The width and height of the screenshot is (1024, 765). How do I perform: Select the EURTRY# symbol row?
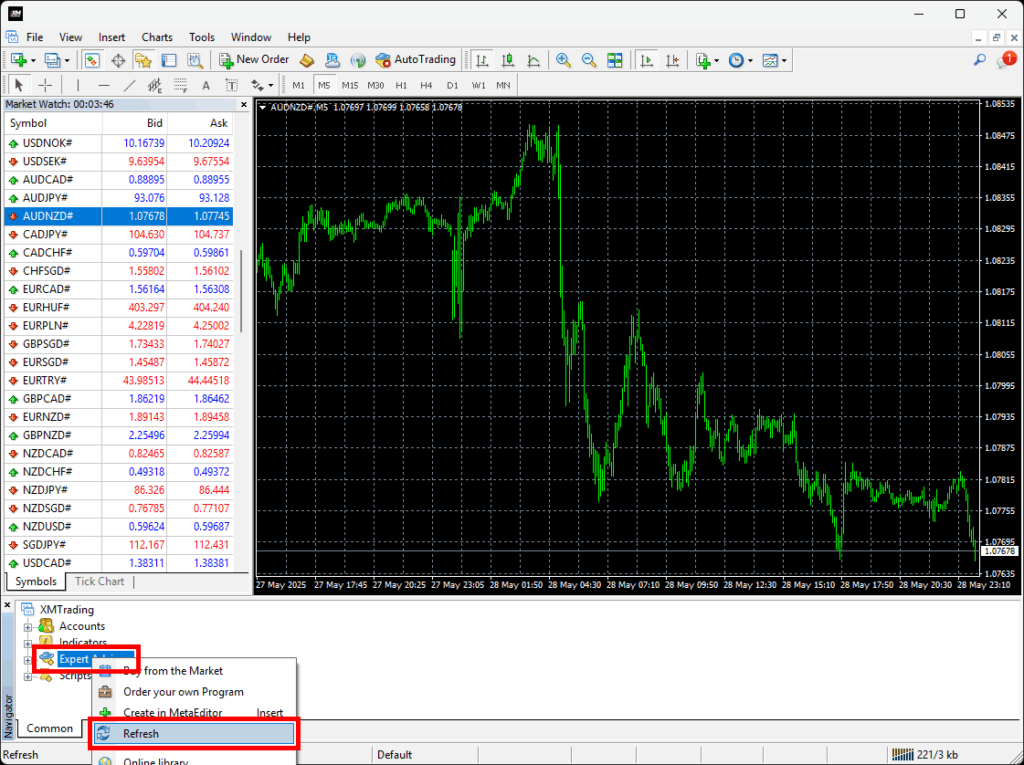pos(118,380)
